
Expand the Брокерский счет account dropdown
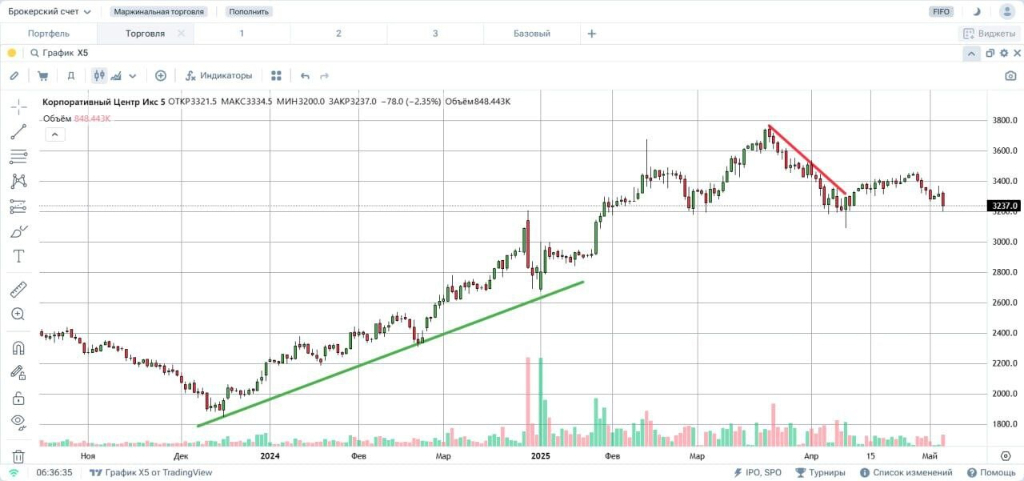pyautogui.click(x=50, y=11)
